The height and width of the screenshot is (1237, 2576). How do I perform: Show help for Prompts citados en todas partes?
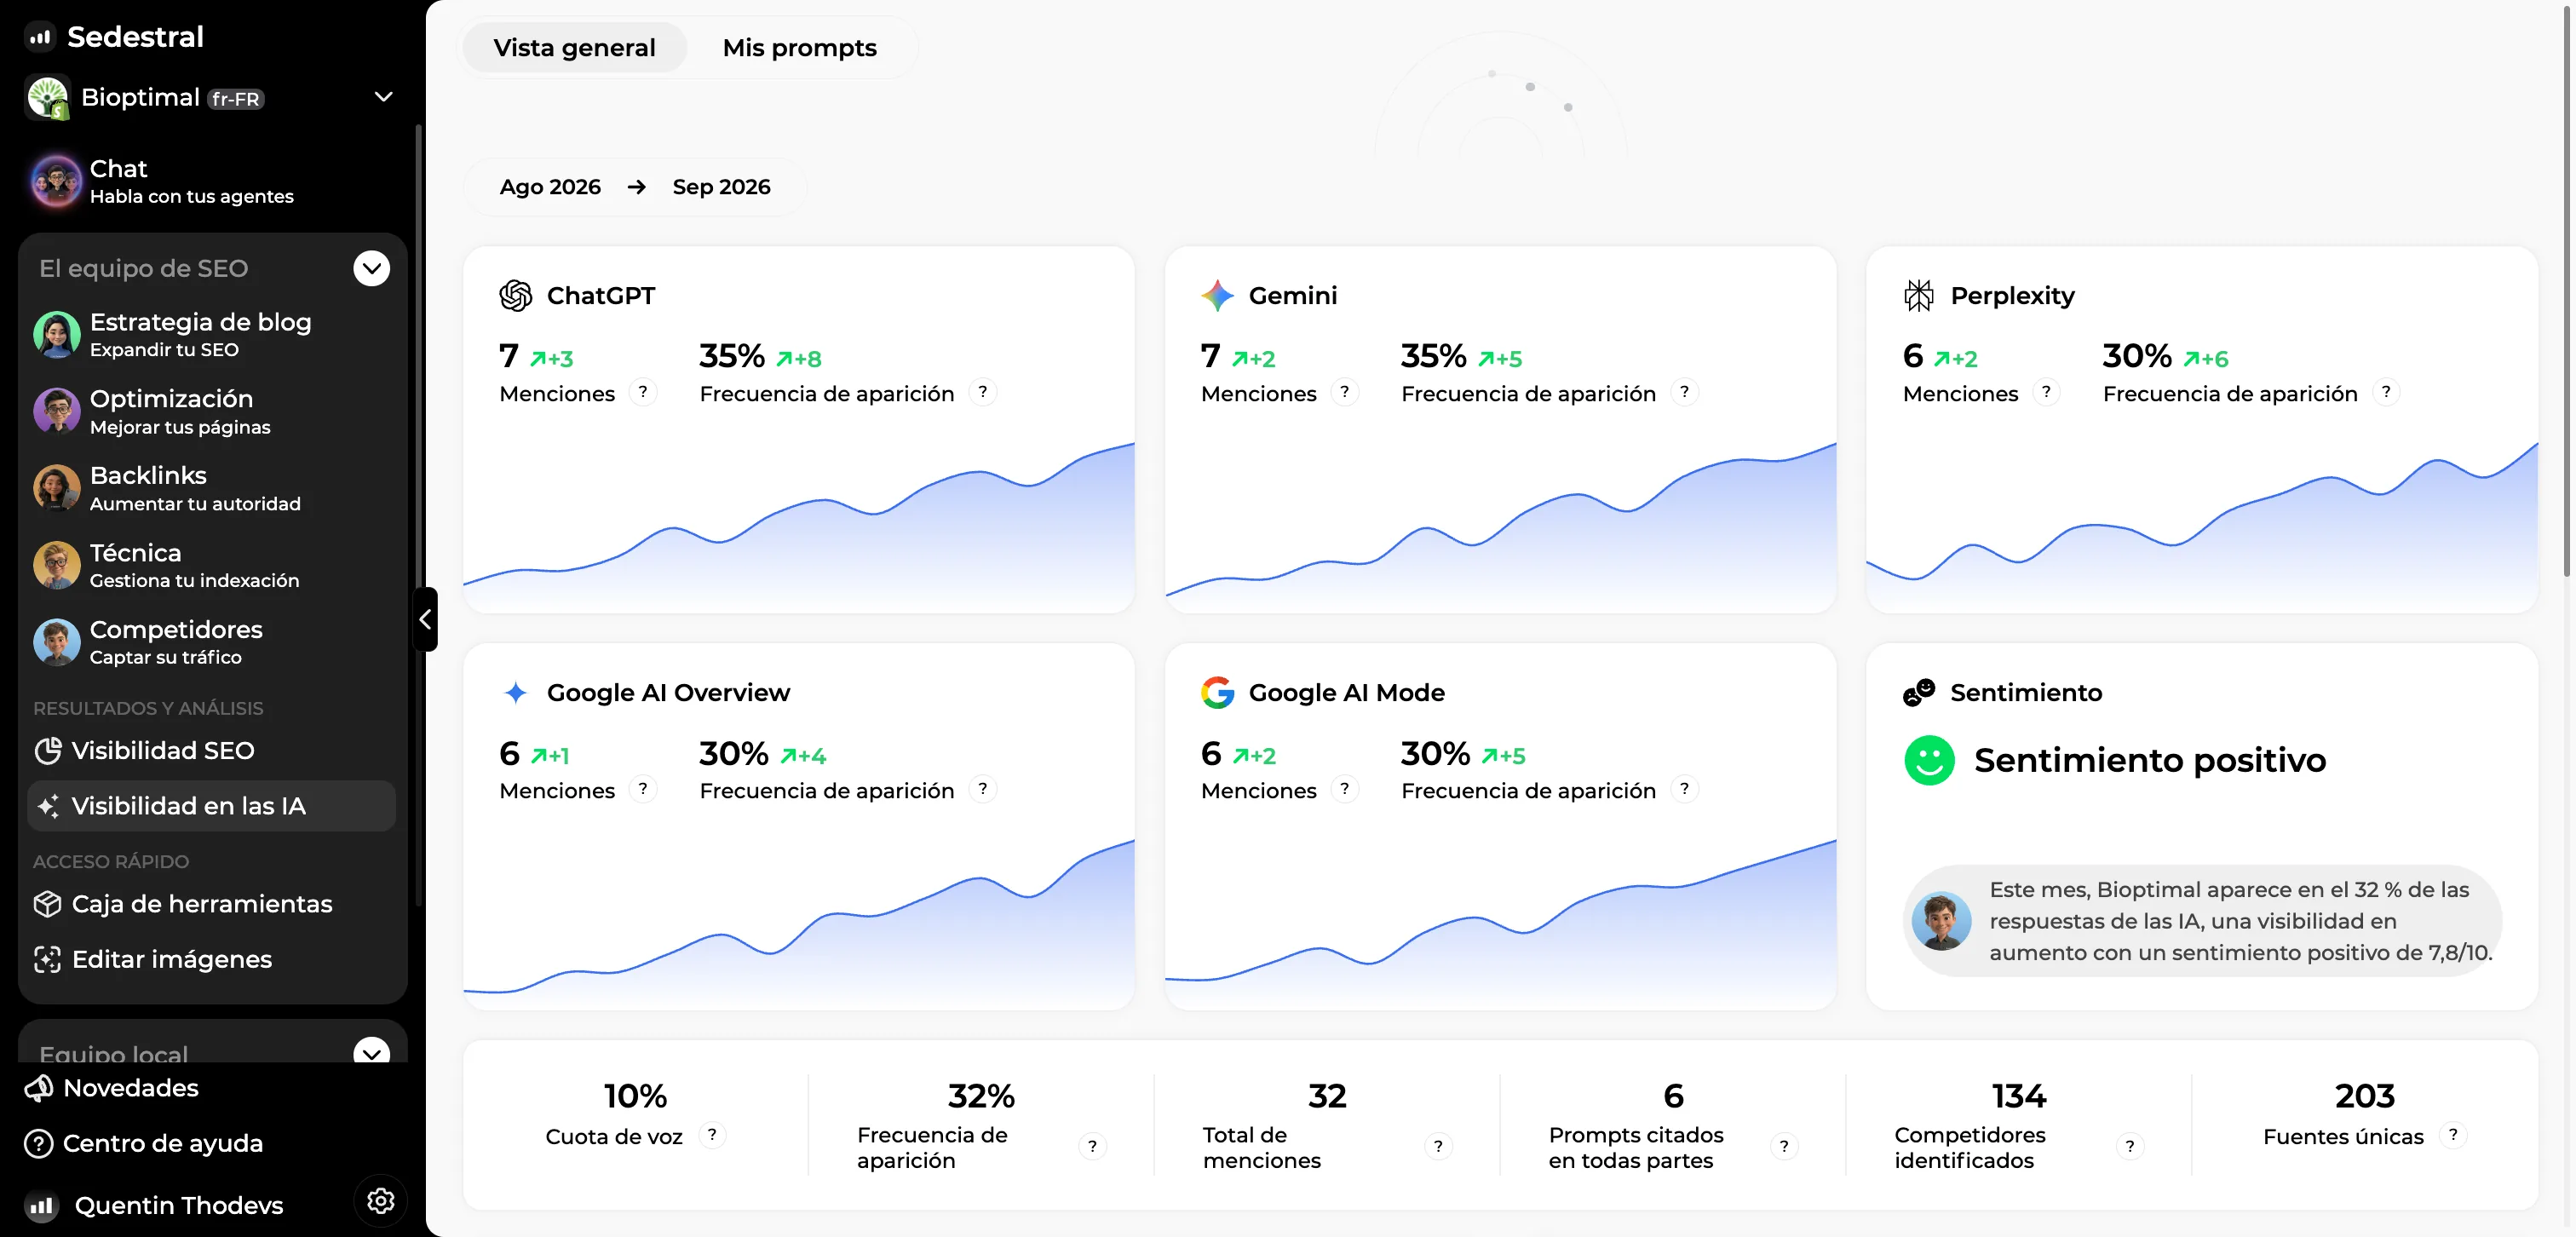pyautogui.click(x=1784, y=1147)
